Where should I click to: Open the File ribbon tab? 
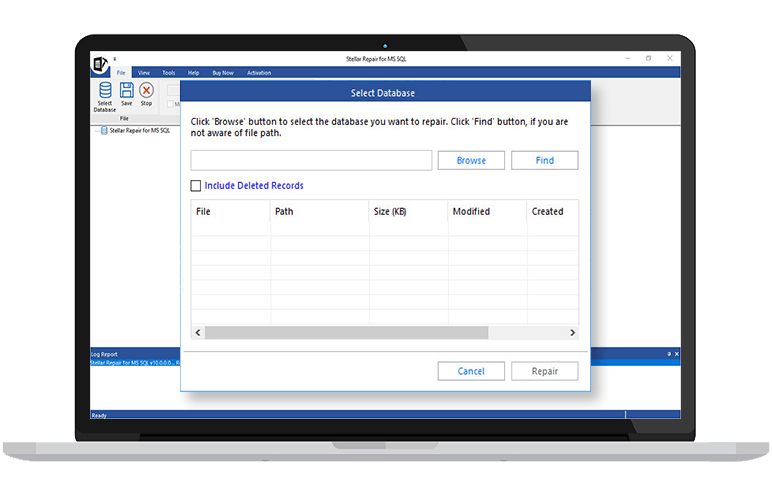pyautogui.click(x=121, y=72)
